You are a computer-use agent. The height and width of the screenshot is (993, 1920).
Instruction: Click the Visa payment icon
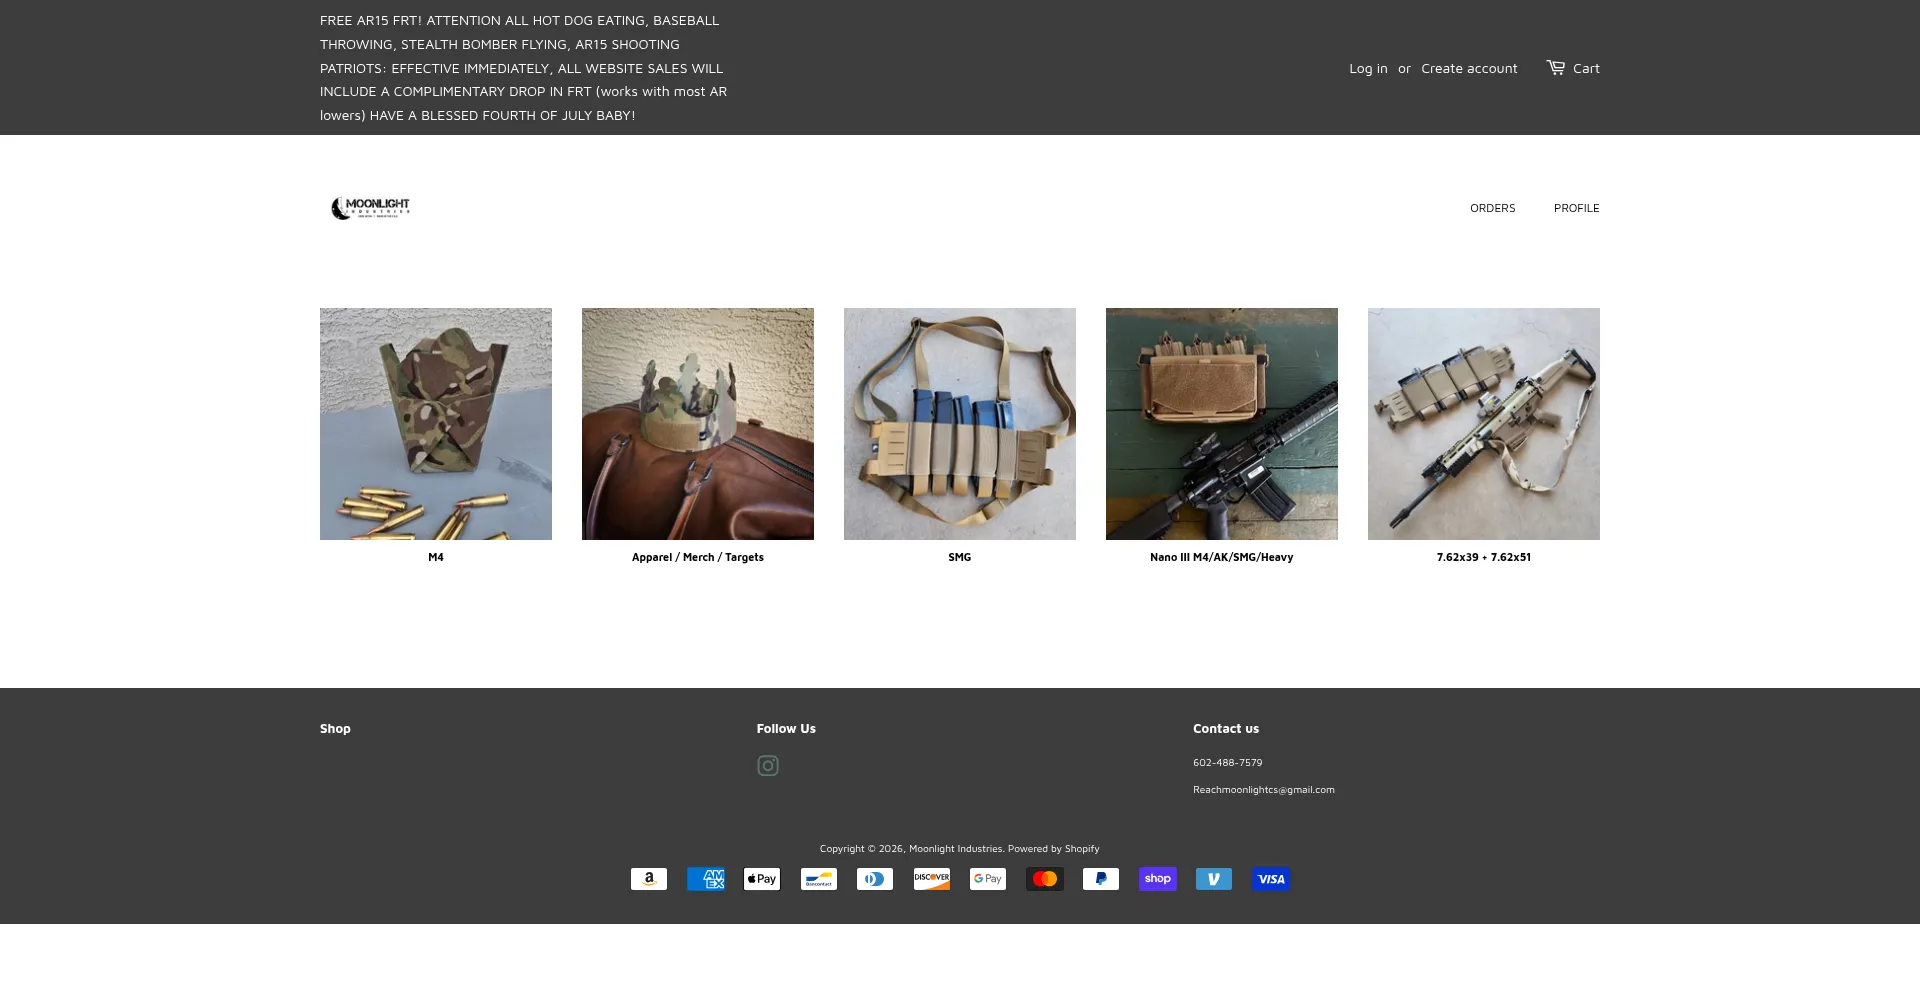tap(1271, 879)
